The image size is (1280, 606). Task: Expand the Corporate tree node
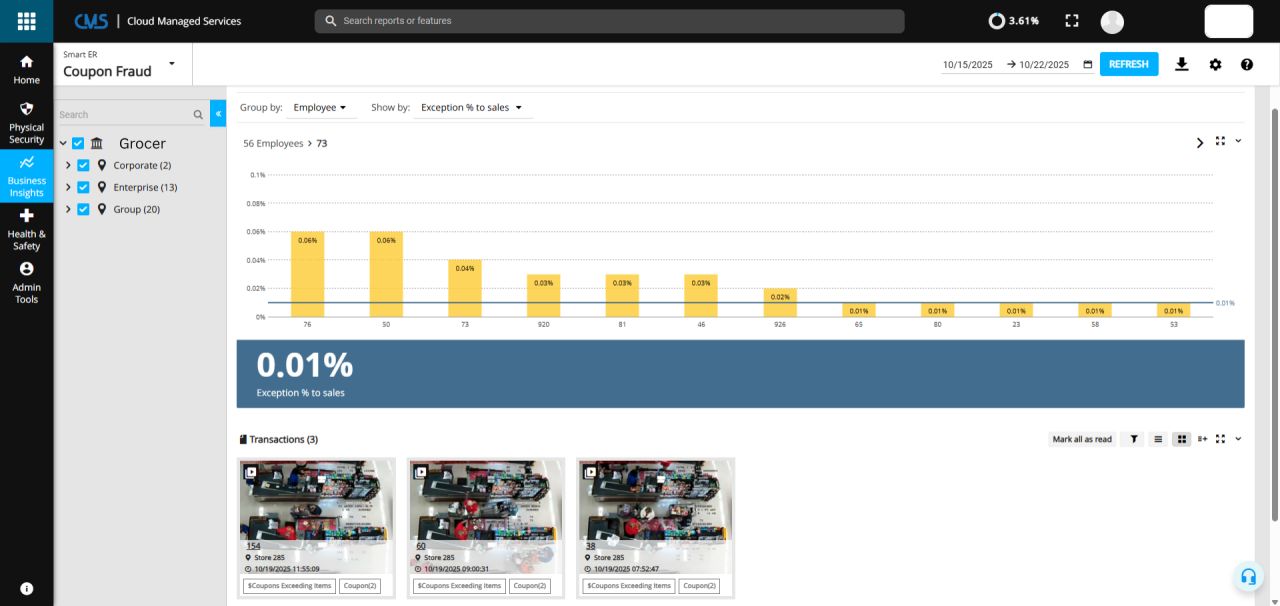68,165
